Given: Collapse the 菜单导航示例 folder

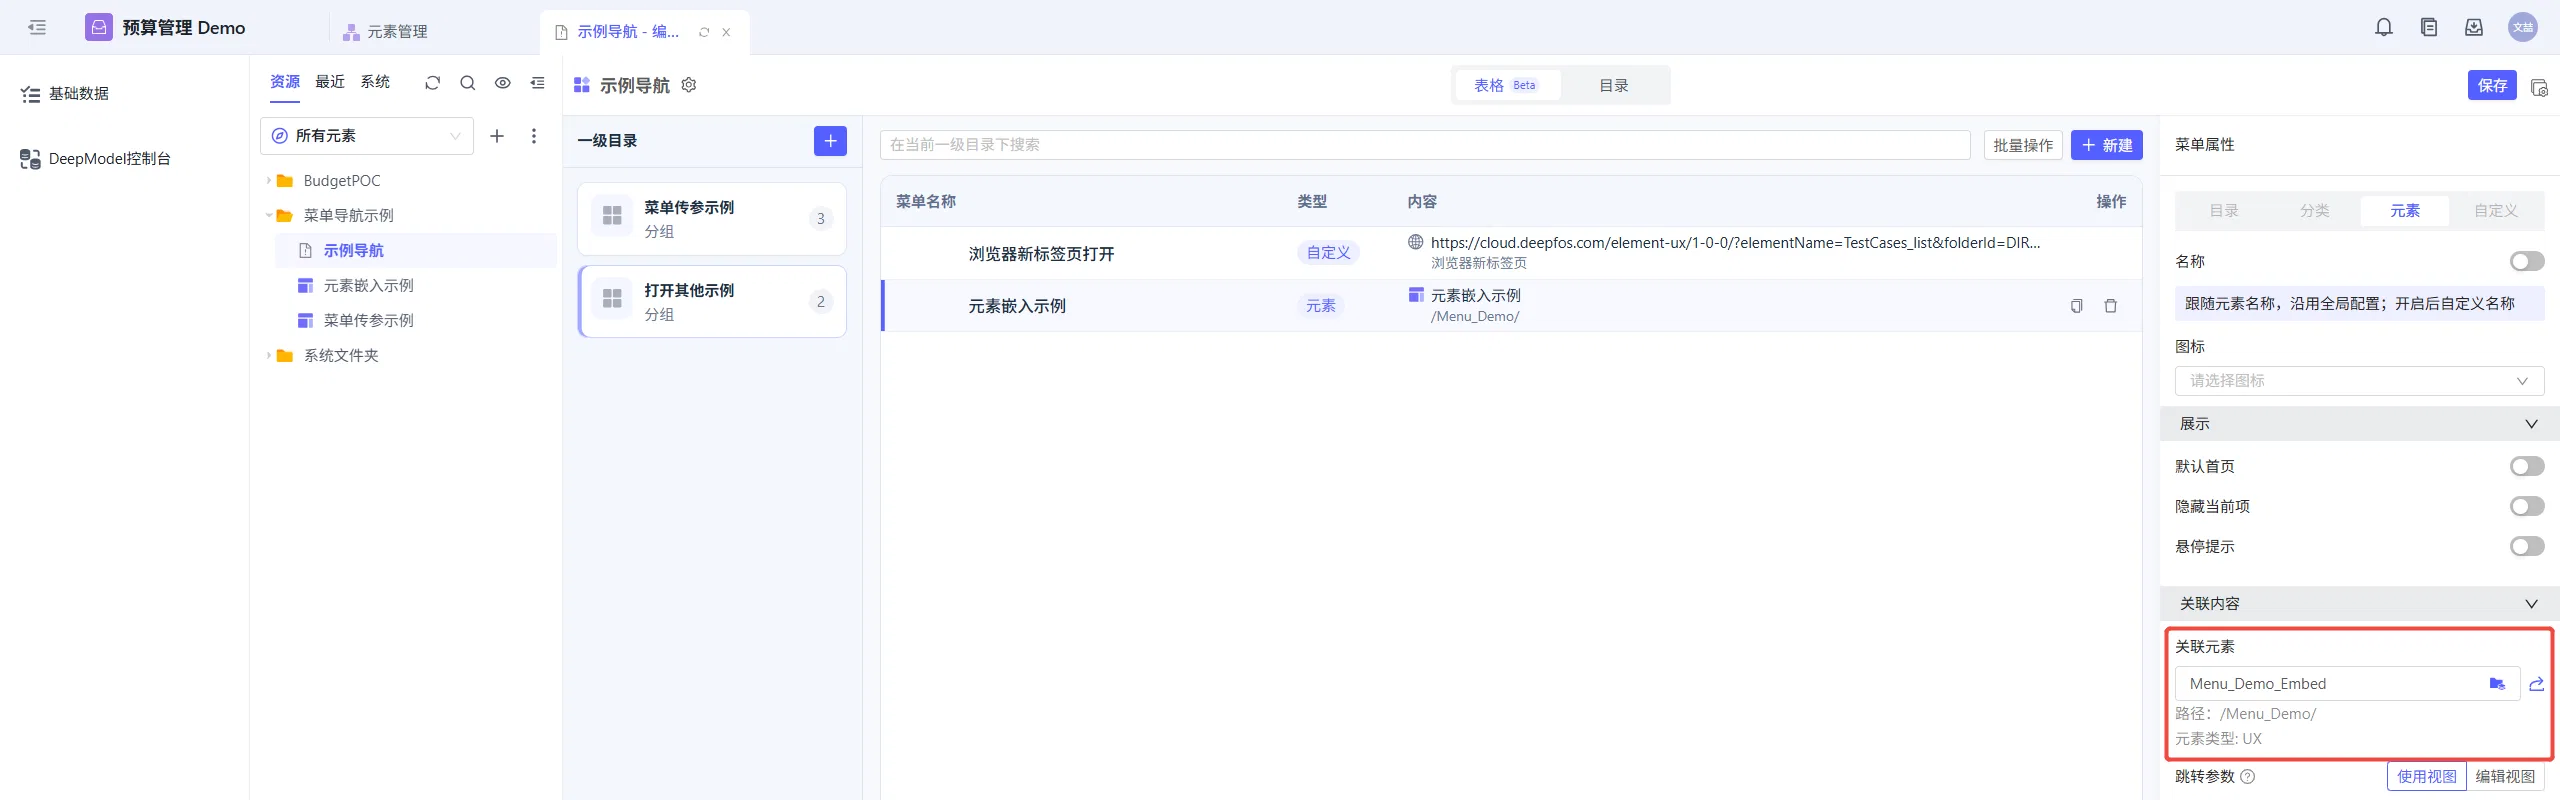Looking at the screenshot, I should click(x=269, y=216).
